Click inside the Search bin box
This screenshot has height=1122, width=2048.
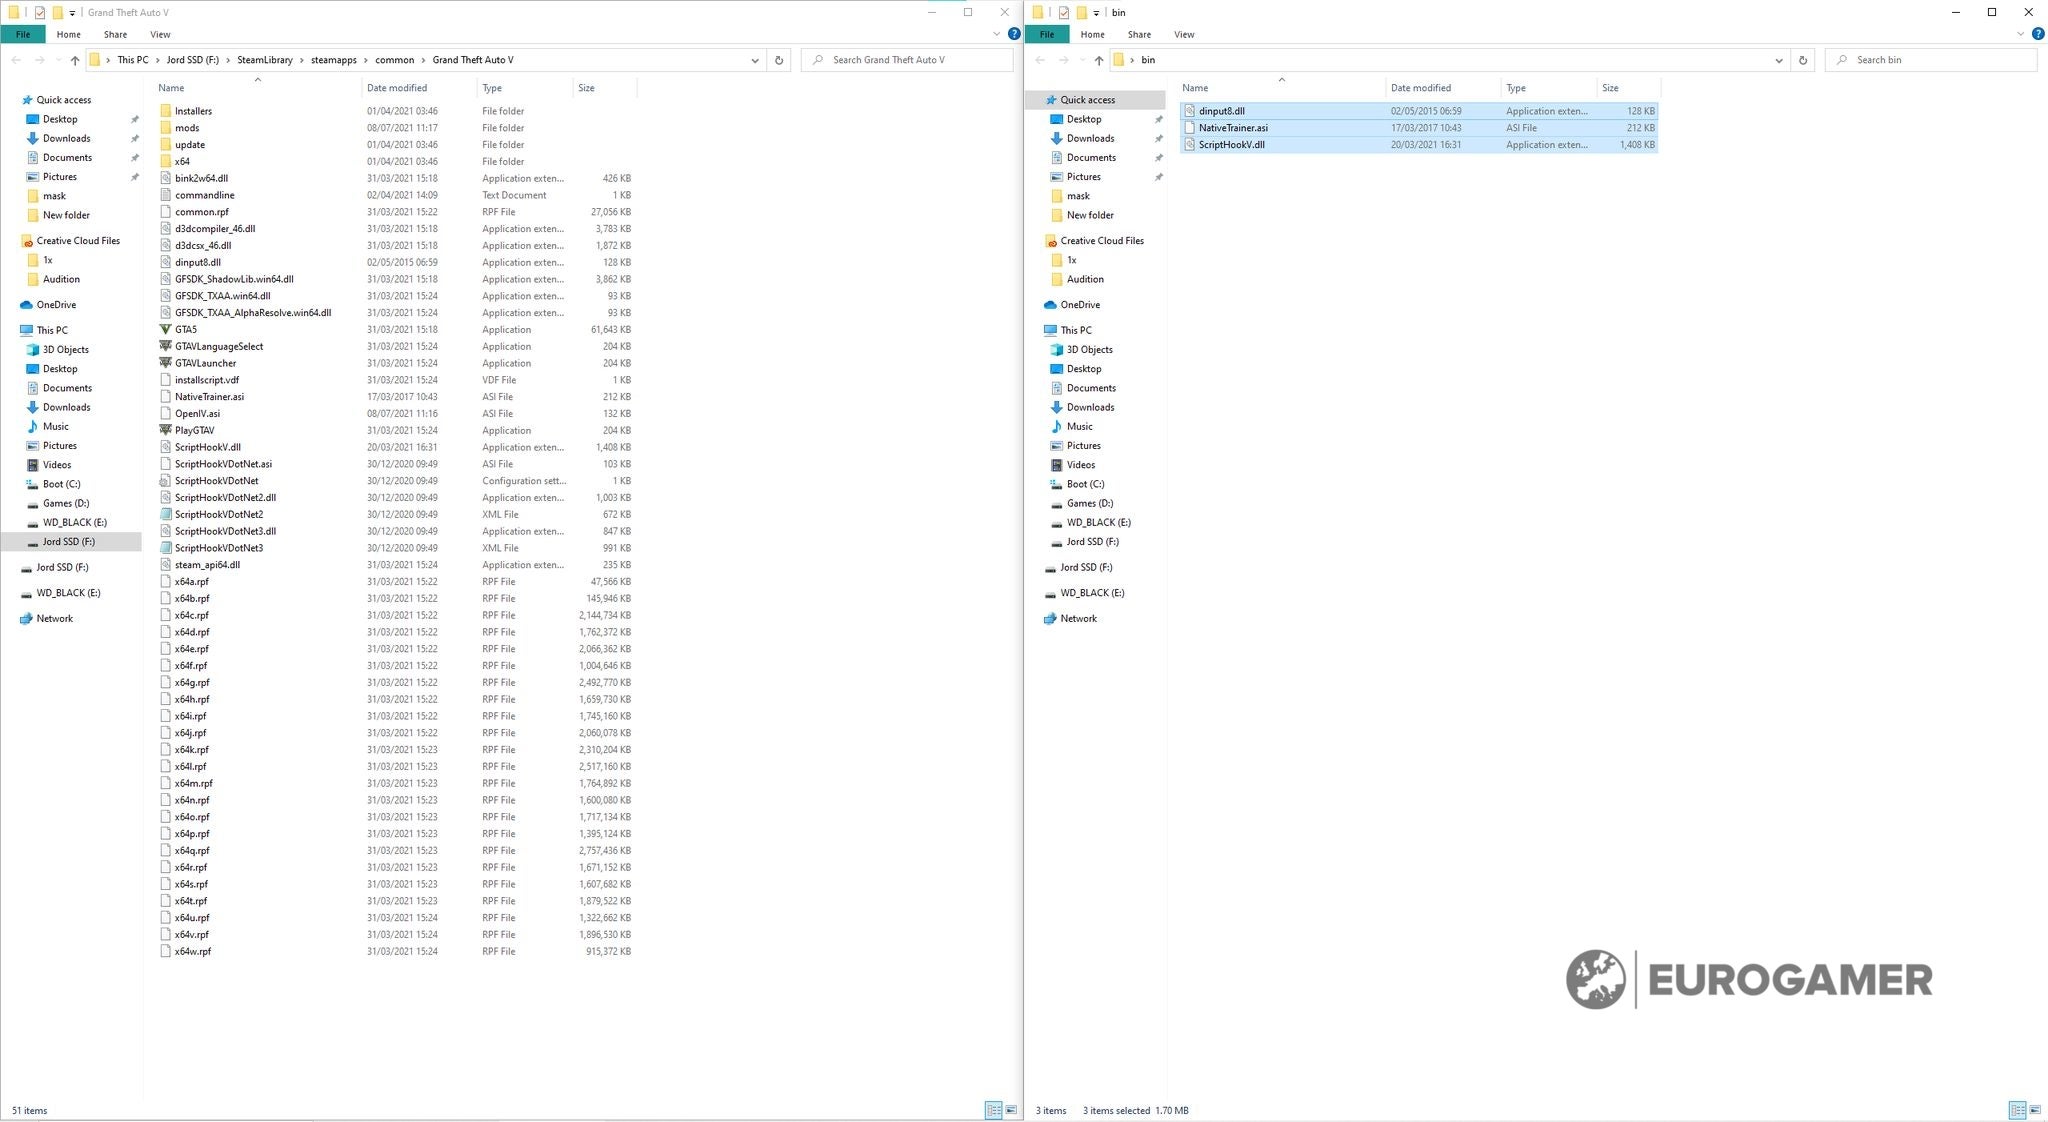1930,60
